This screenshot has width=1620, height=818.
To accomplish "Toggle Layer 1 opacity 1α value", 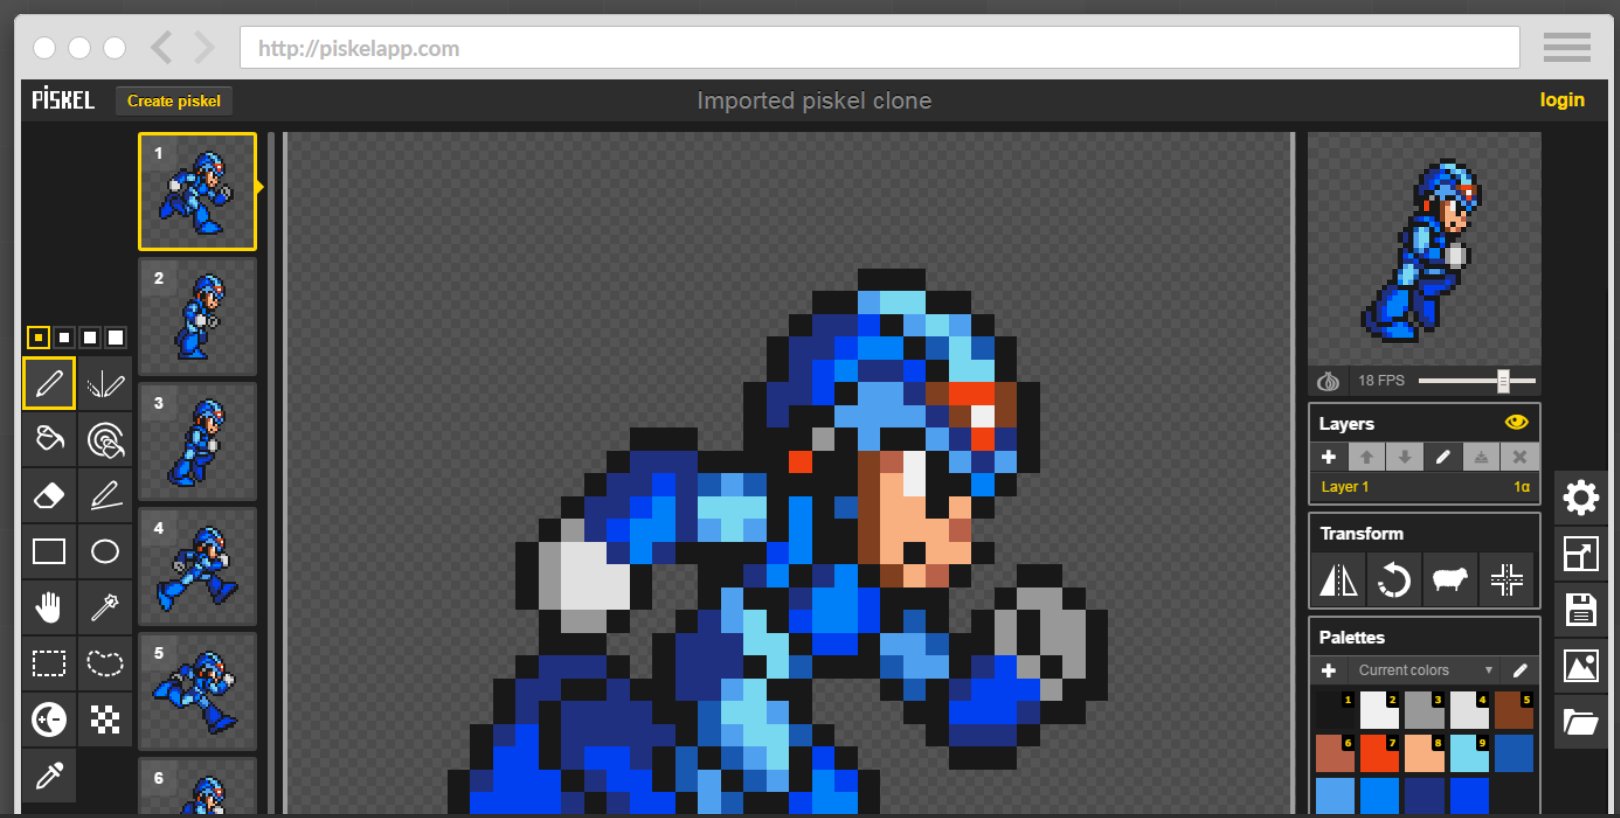I will [x=1521, y=487].
